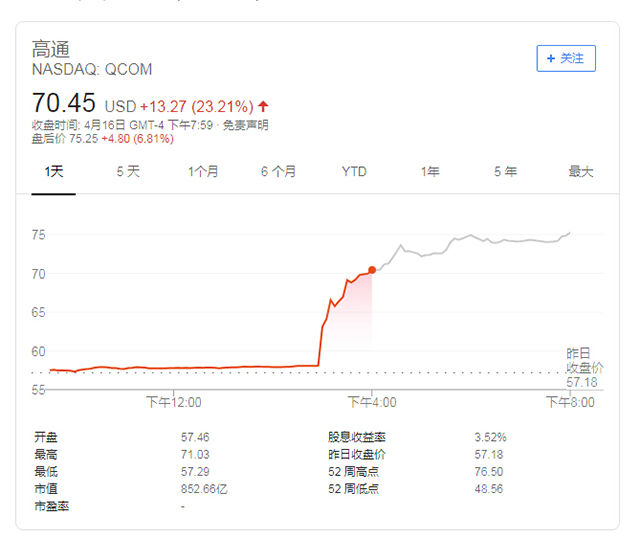Image resolution: width=640 pixels, height=538 pixels.
Task: Click the 60 y-axis label
Action: [38, 351]
